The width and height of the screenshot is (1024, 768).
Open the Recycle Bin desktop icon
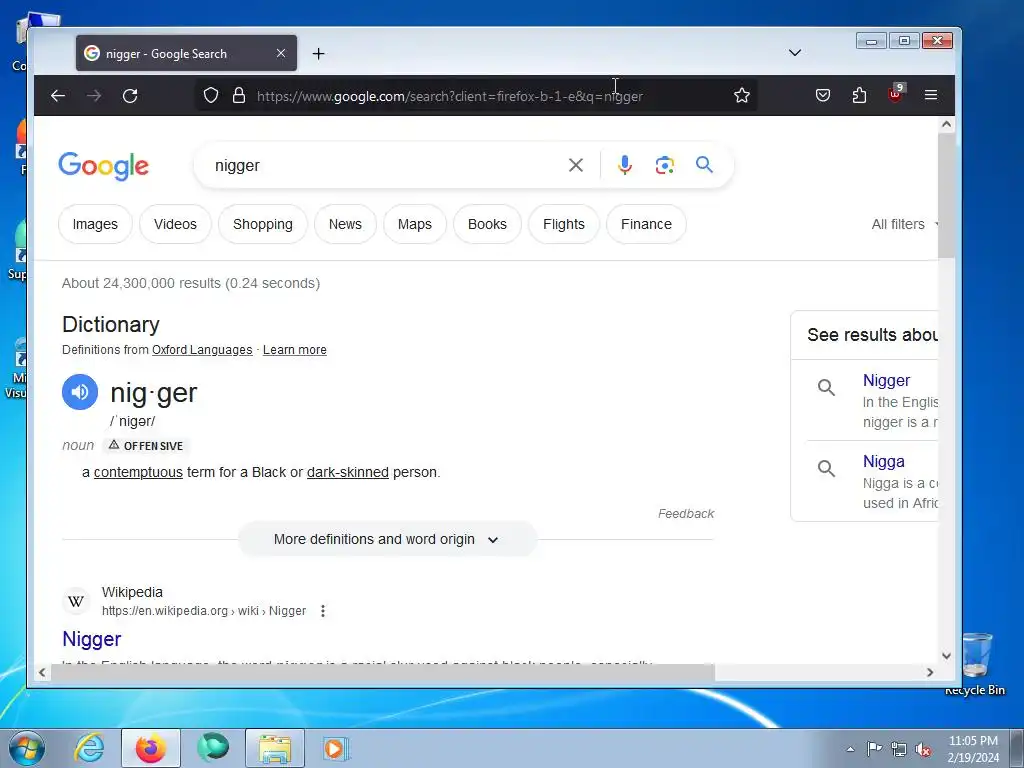coord(975,663)
